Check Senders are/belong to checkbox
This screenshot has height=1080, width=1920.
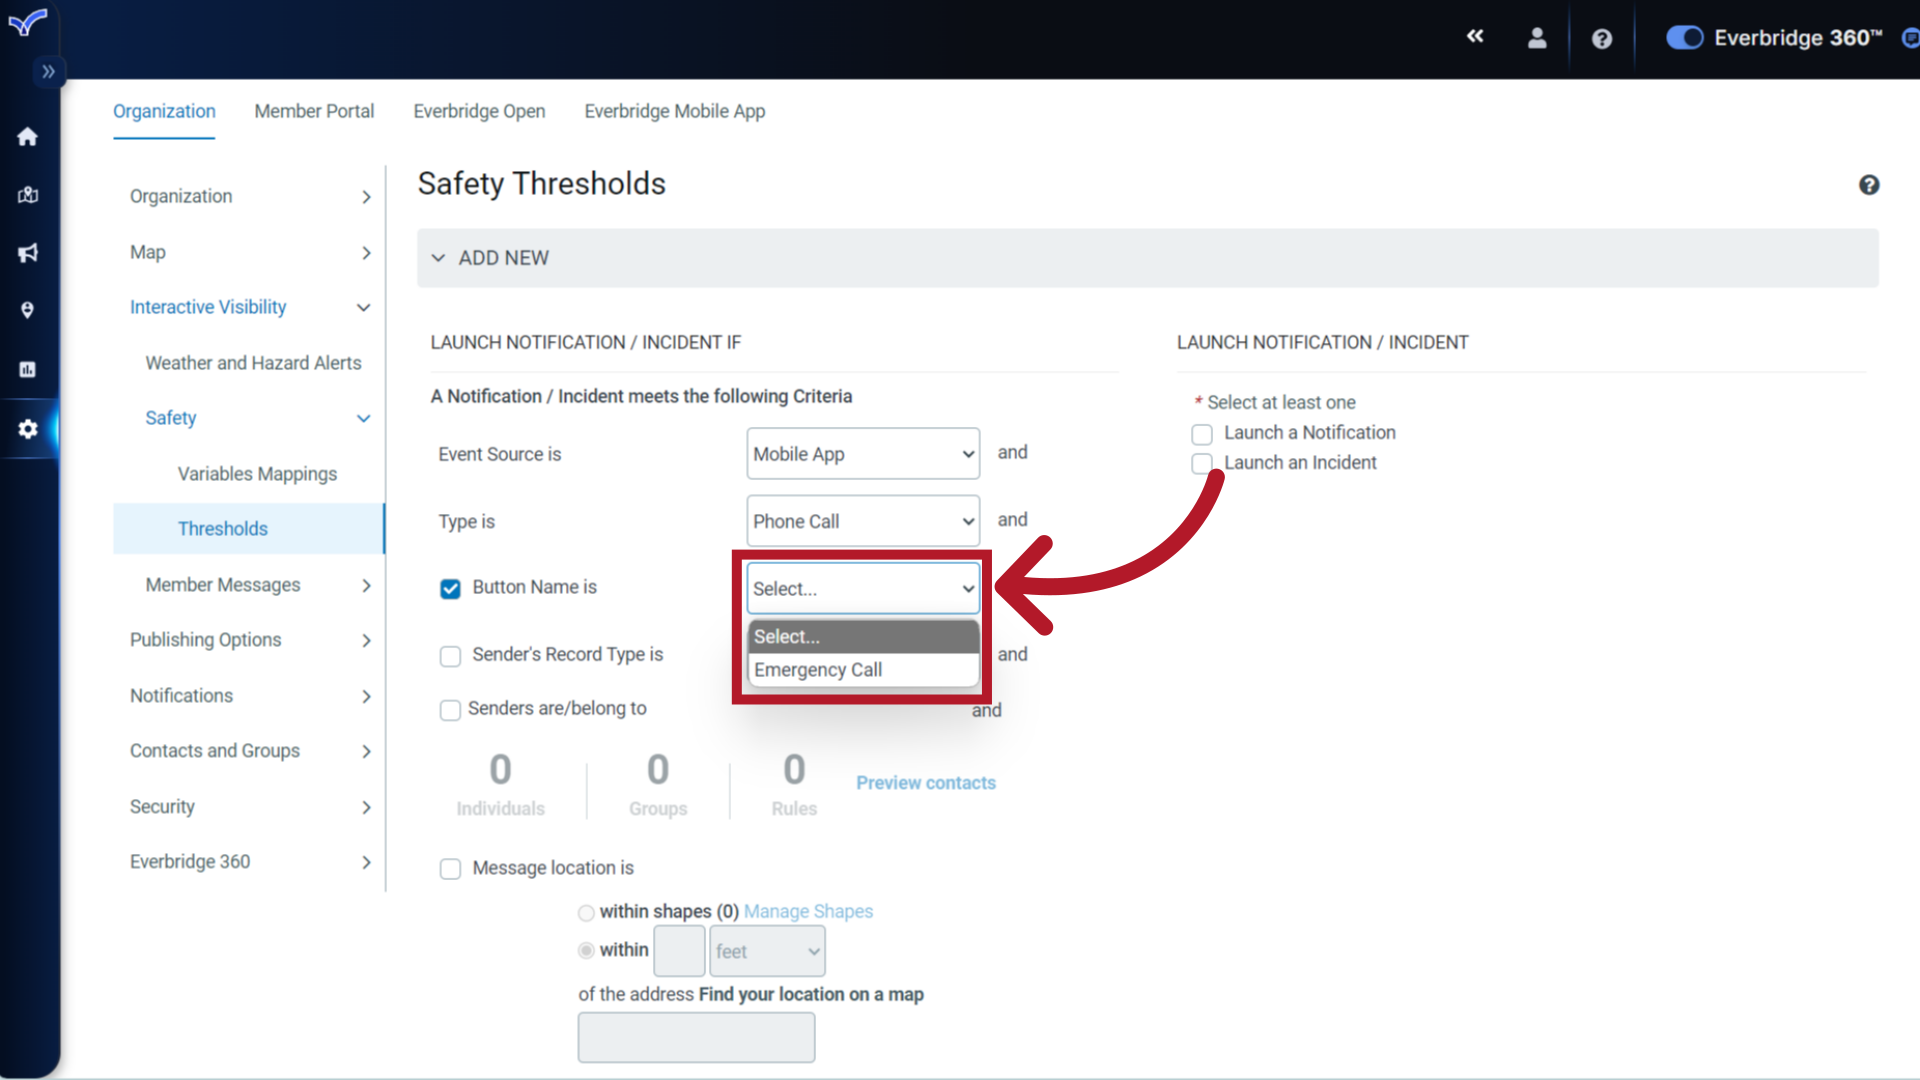pyautogui.click(x=451, y=710)
